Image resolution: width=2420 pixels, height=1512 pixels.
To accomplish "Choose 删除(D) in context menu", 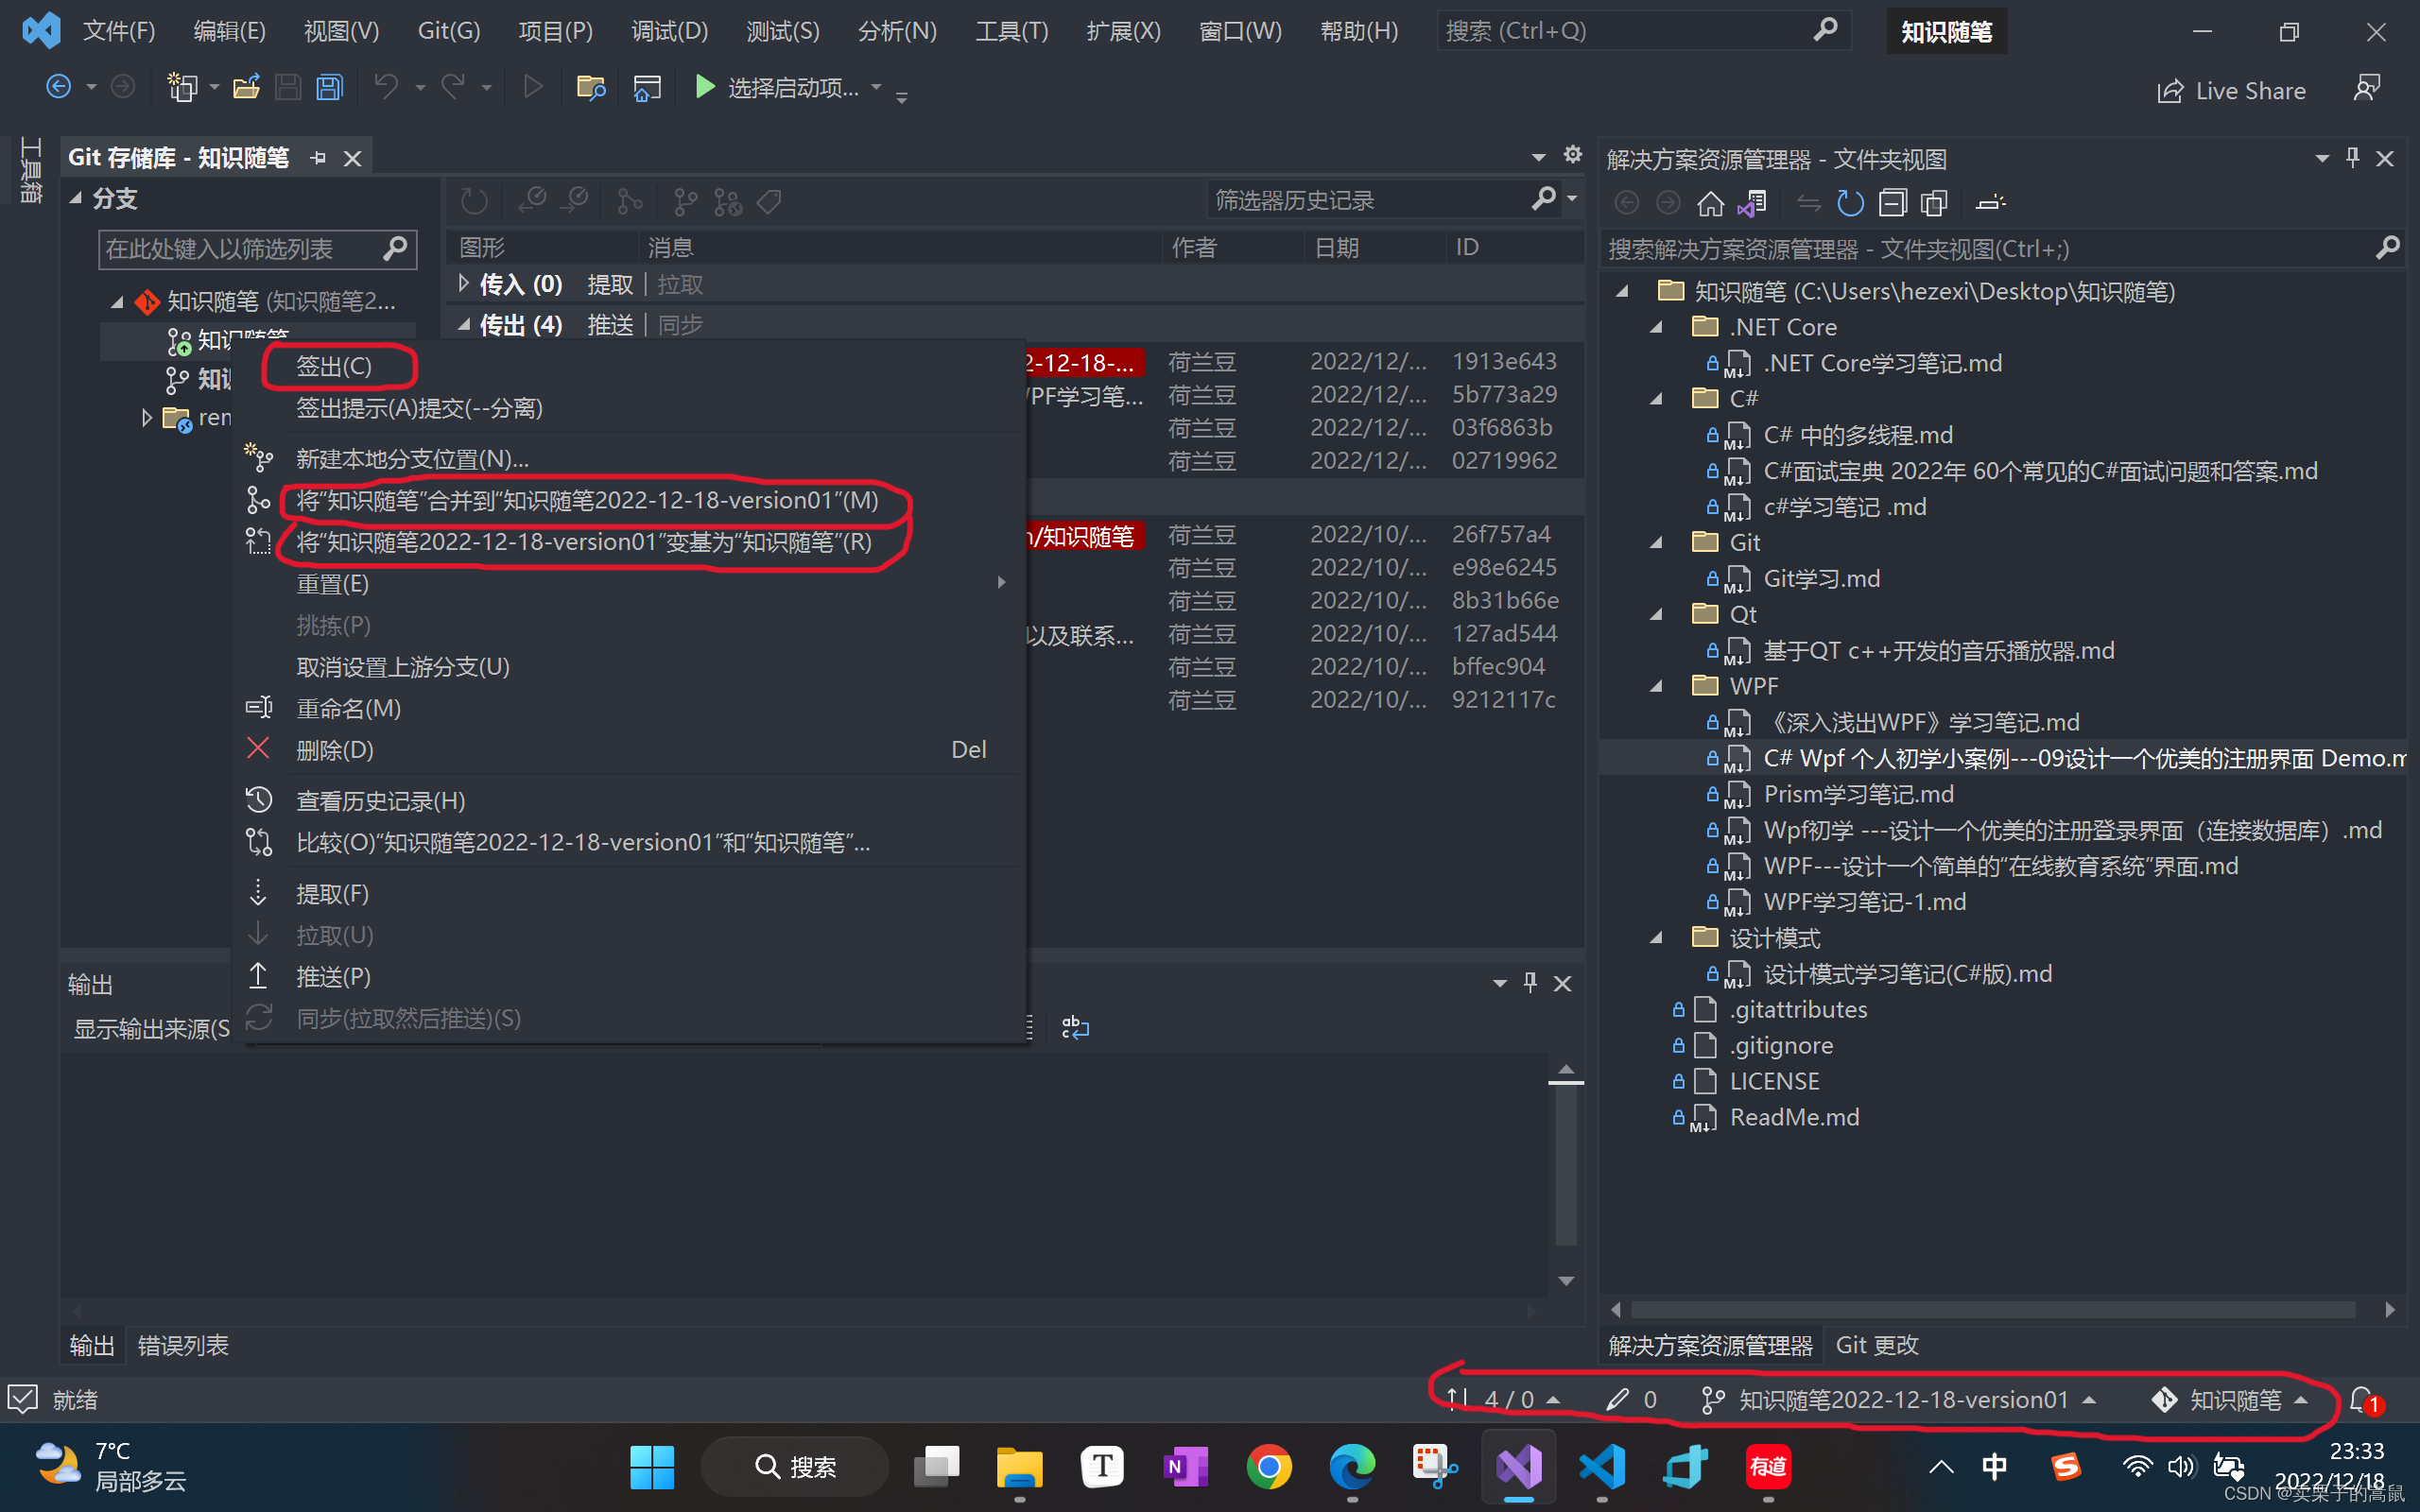I will point(335,749).
